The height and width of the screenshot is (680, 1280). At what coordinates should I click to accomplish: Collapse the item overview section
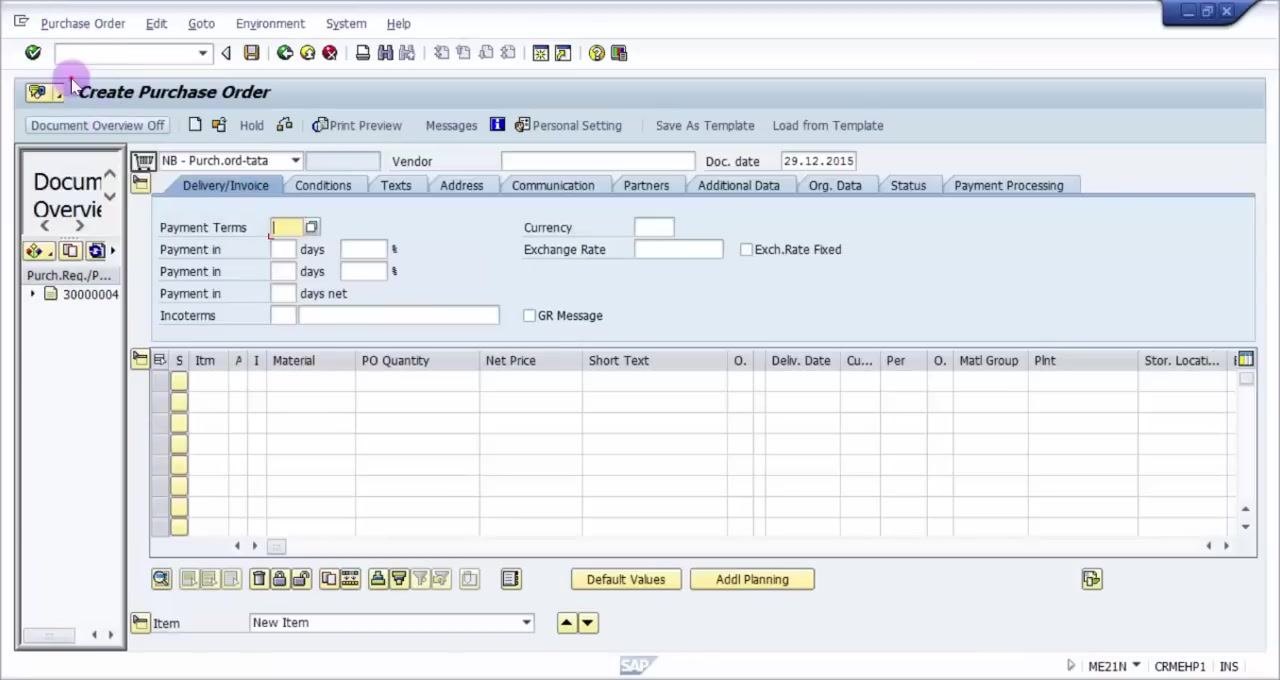coord(140,360)
